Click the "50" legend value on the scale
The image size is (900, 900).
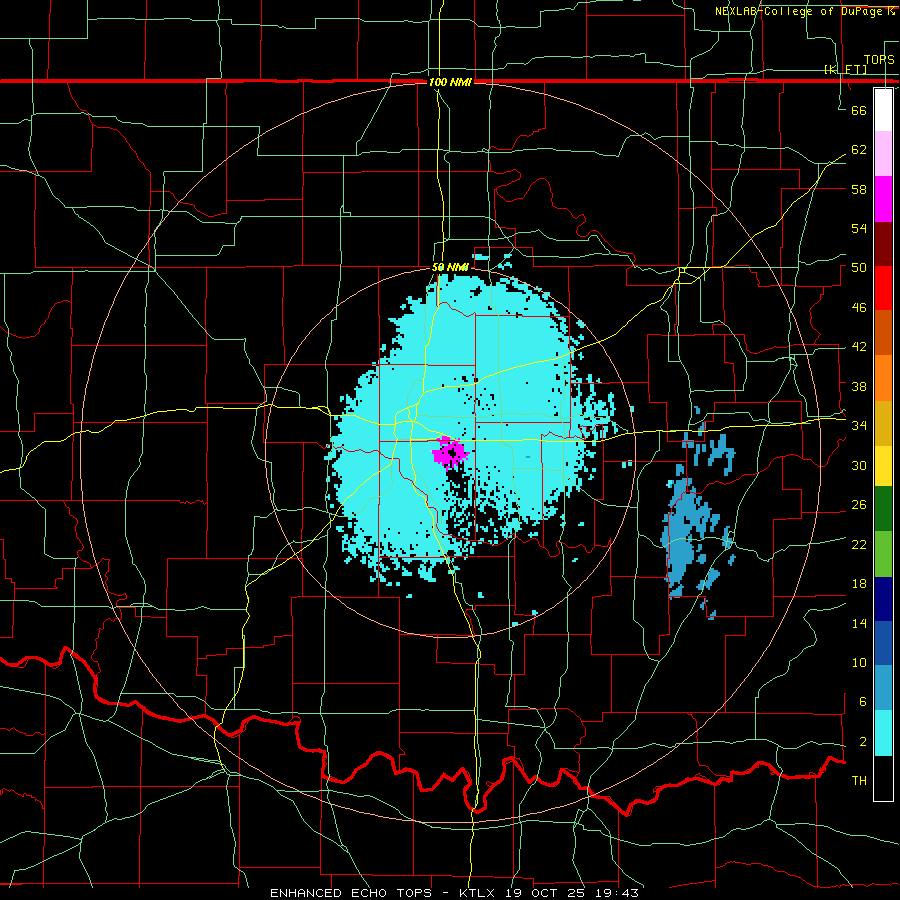[x=859, y=268]
